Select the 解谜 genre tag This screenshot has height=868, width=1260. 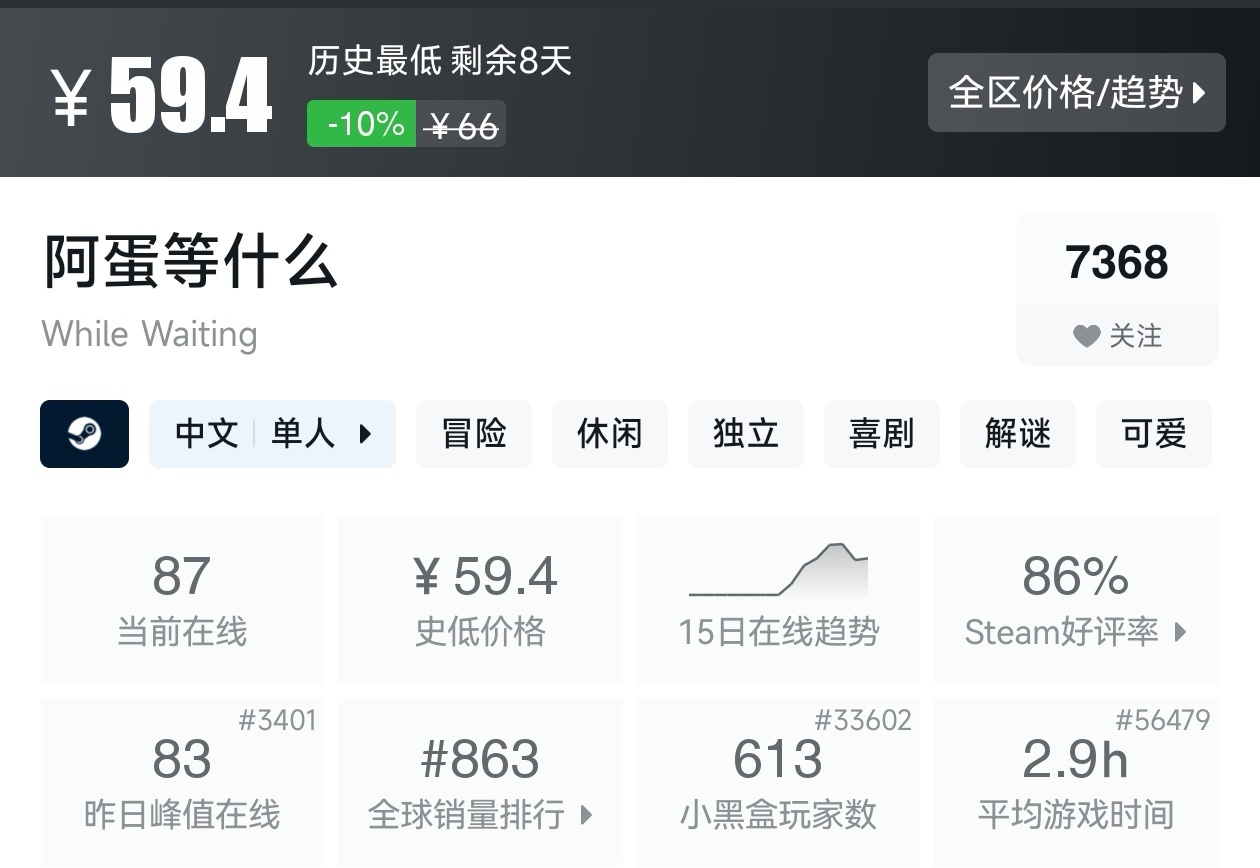[1017, 434]
